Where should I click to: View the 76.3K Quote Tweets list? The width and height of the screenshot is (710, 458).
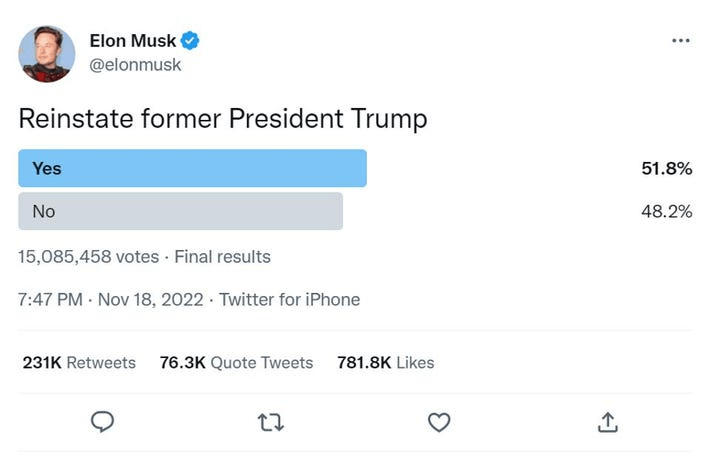pos(236,363)
